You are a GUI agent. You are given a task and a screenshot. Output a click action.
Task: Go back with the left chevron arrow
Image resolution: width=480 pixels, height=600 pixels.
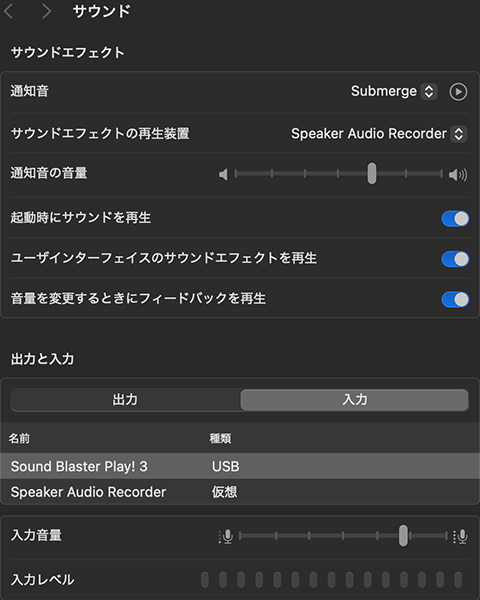(9, 11)
